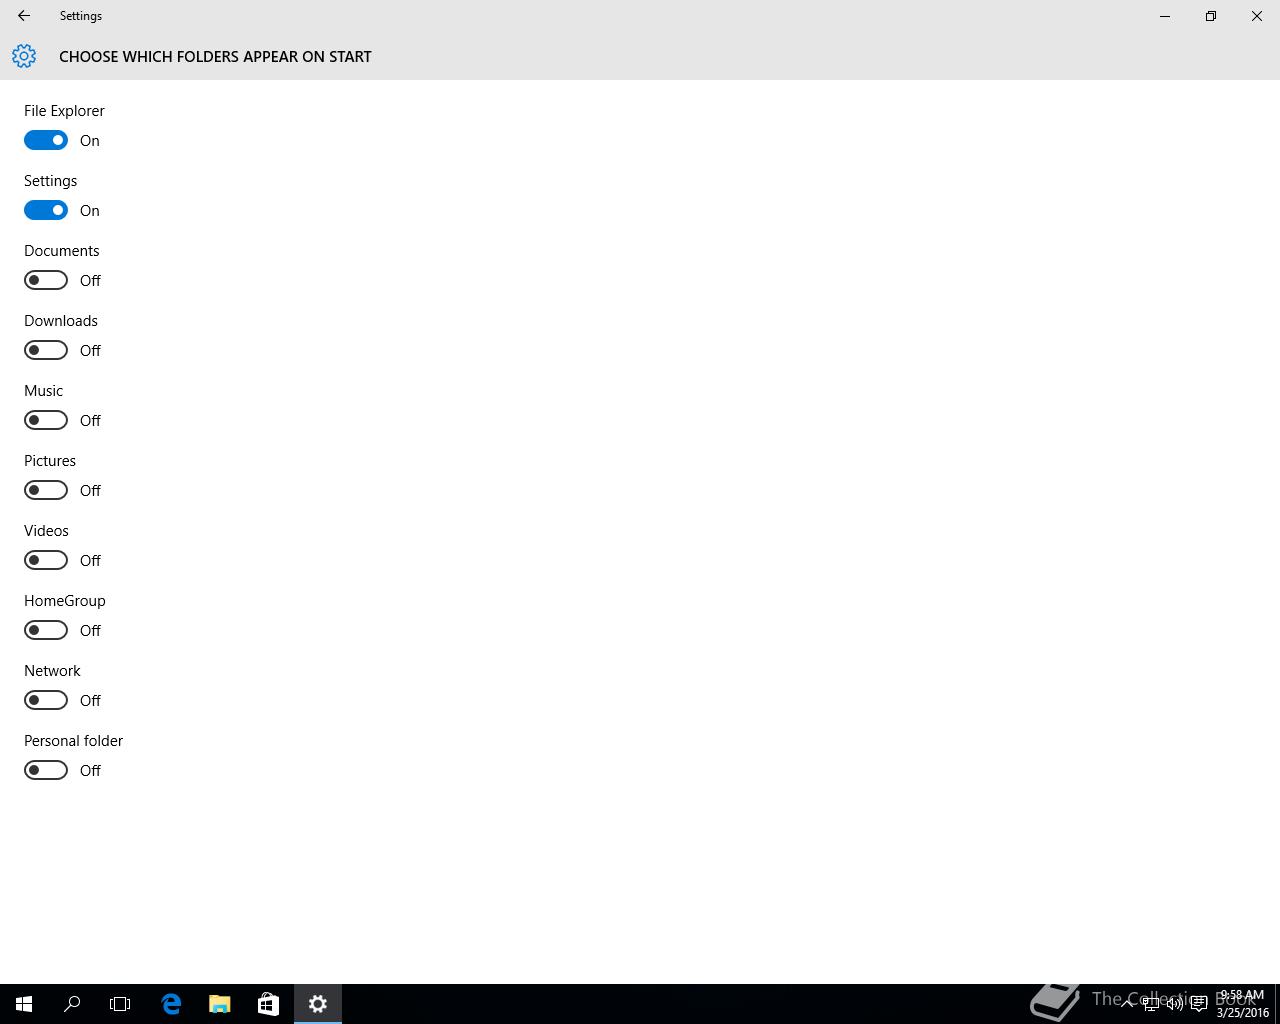
Task: Go back using the back arrow
Action: click(24, 16)
